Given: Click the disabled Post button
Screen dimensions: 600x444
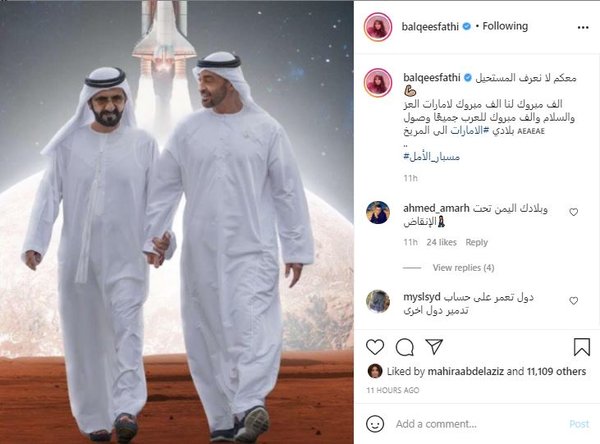Looking at the screenshot, I should pos(579,424).
